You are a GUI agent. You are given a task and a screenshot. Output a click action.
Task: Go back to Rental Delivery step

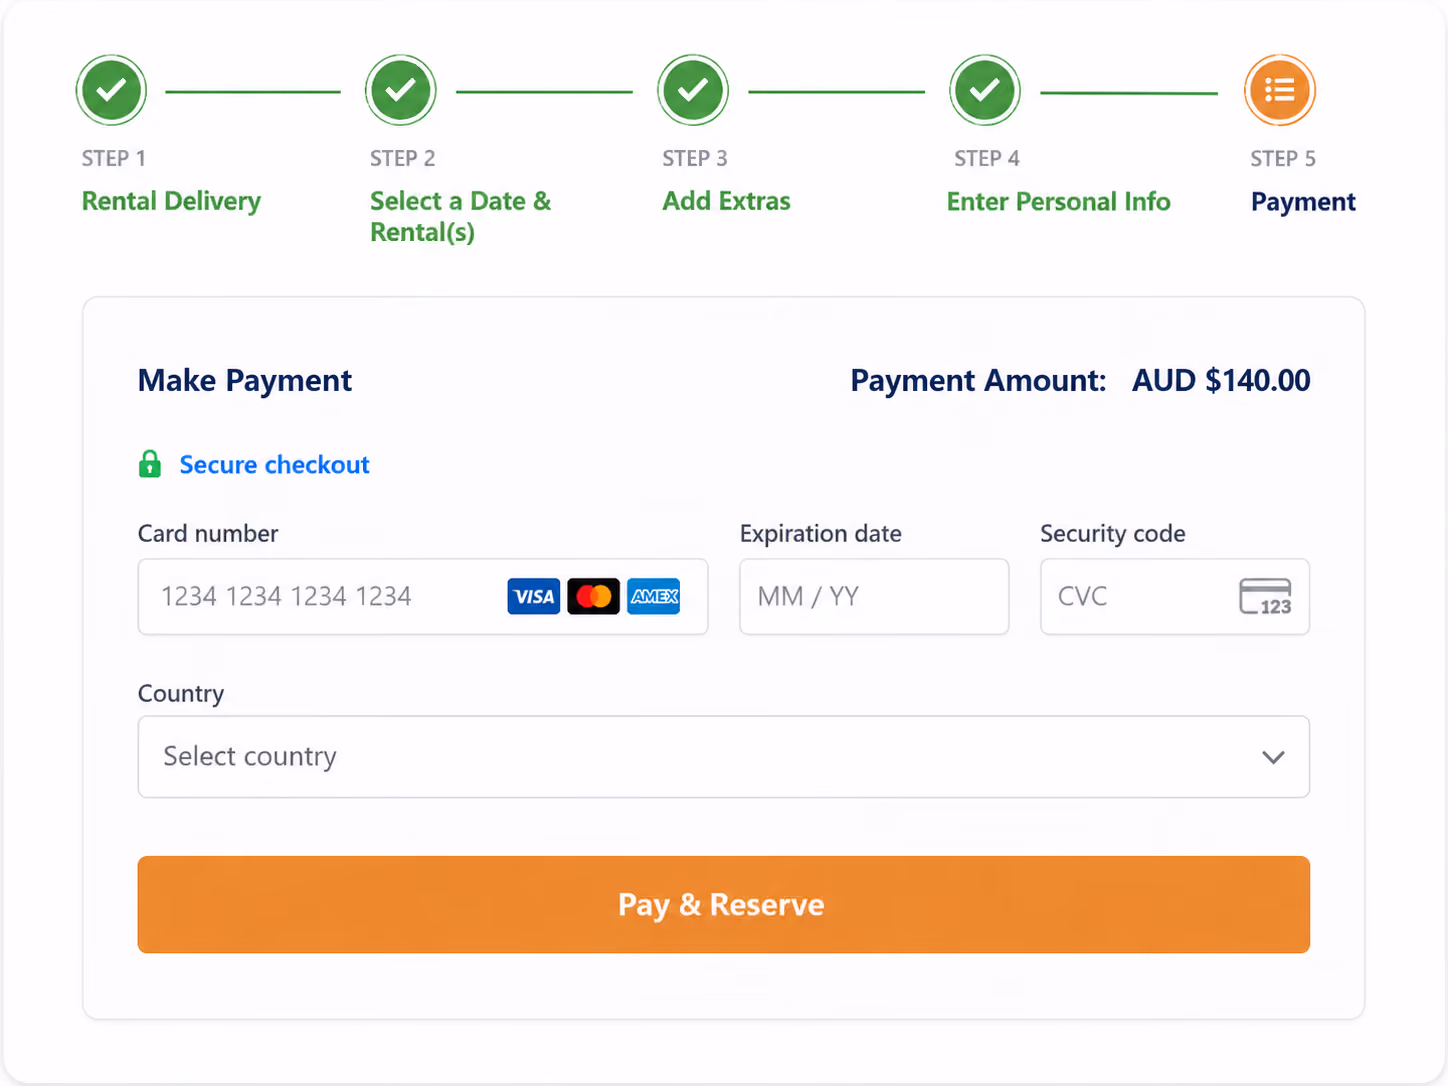coord(171,201)
